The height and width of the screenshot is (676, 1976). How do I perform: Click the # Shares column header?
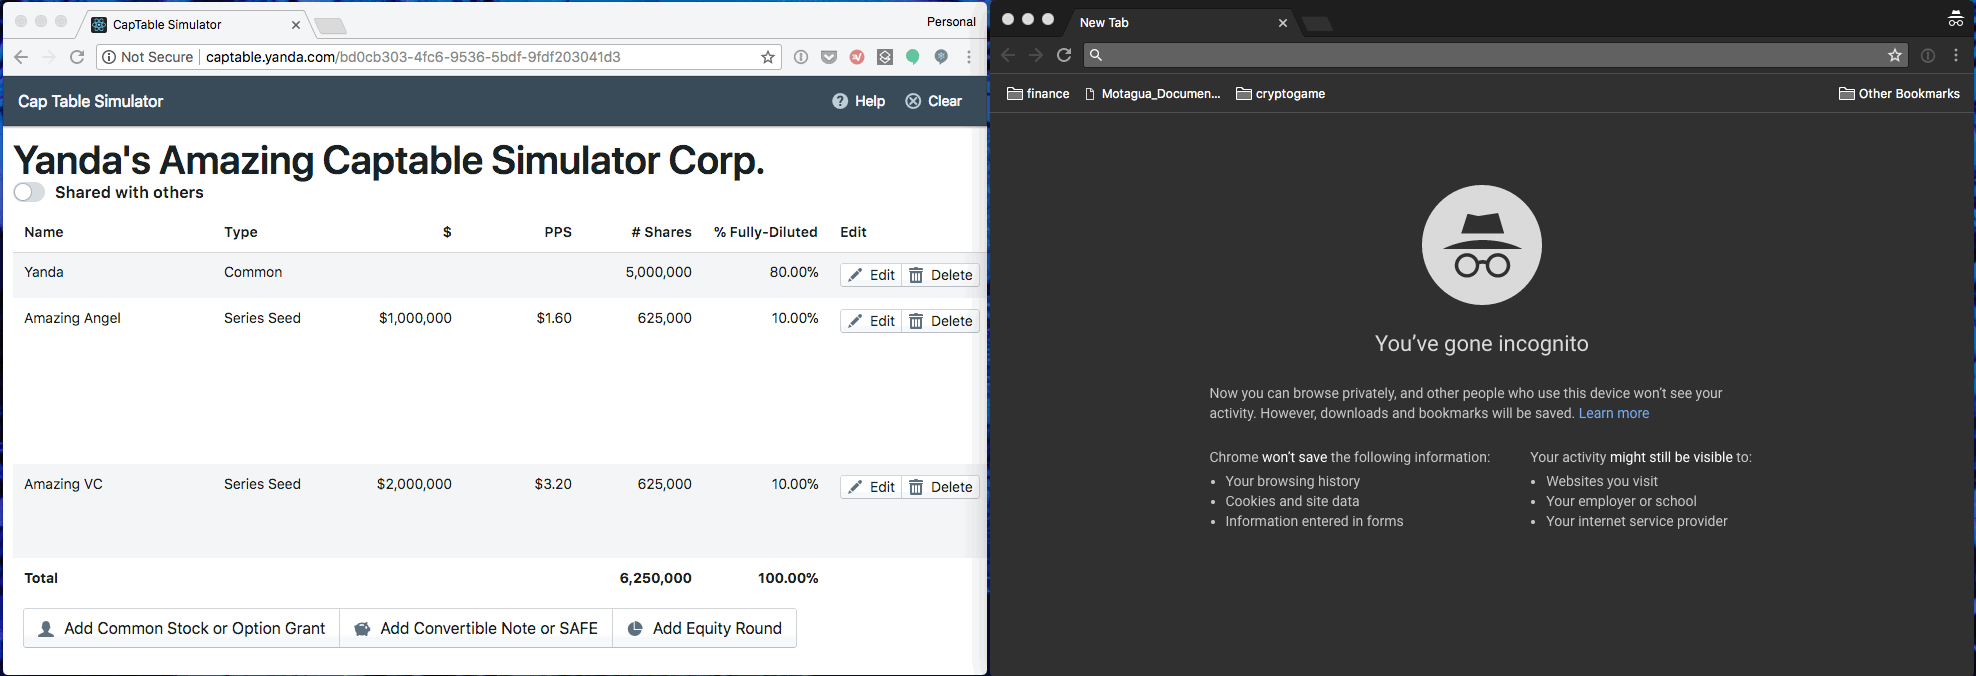(662, 232)
